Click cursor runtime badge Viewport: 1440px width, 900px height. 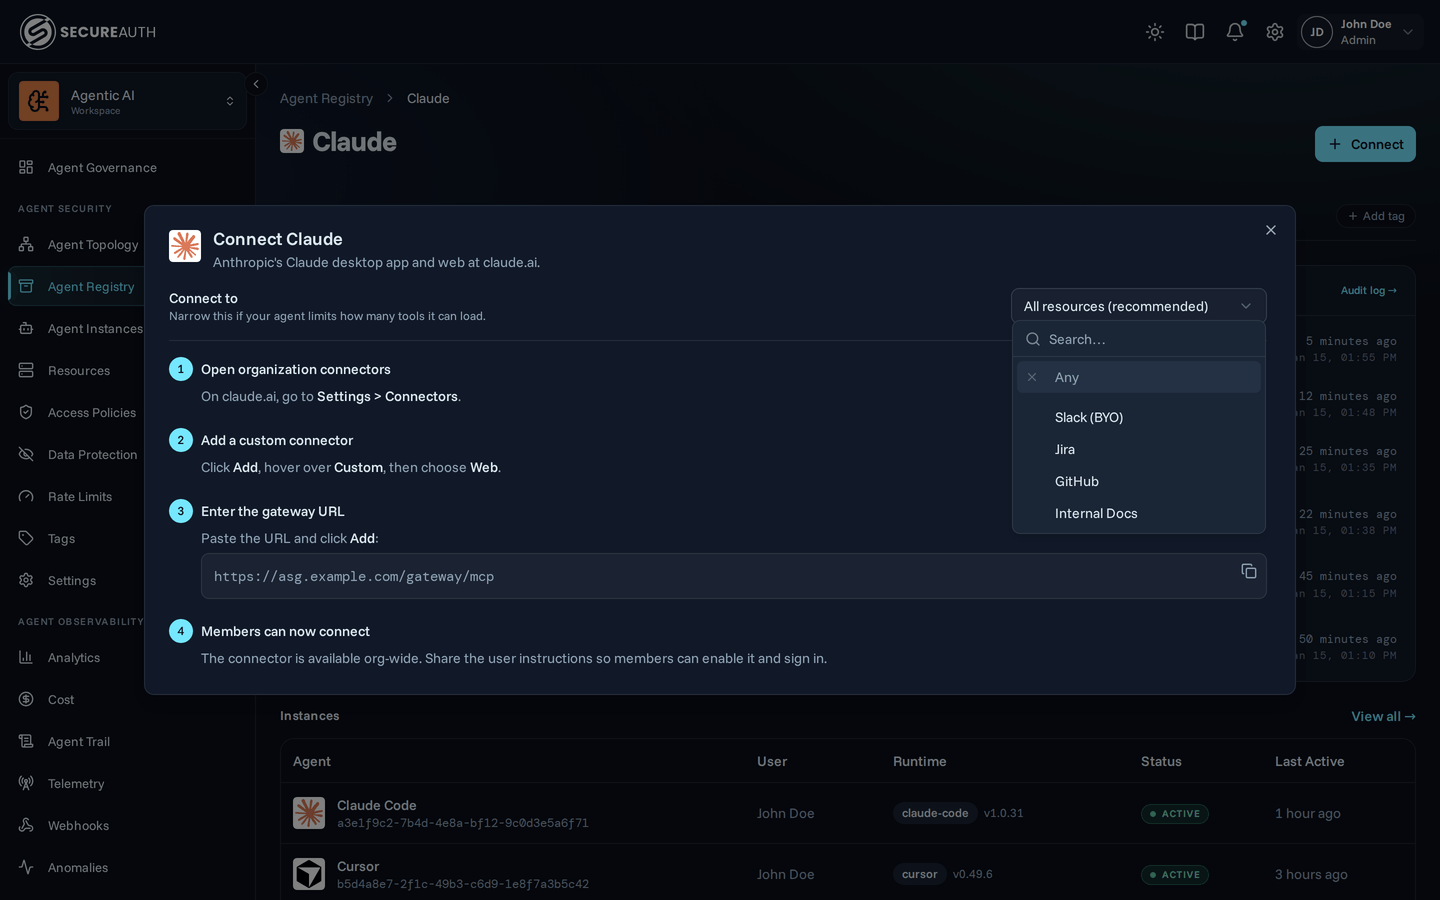[919, 874]
